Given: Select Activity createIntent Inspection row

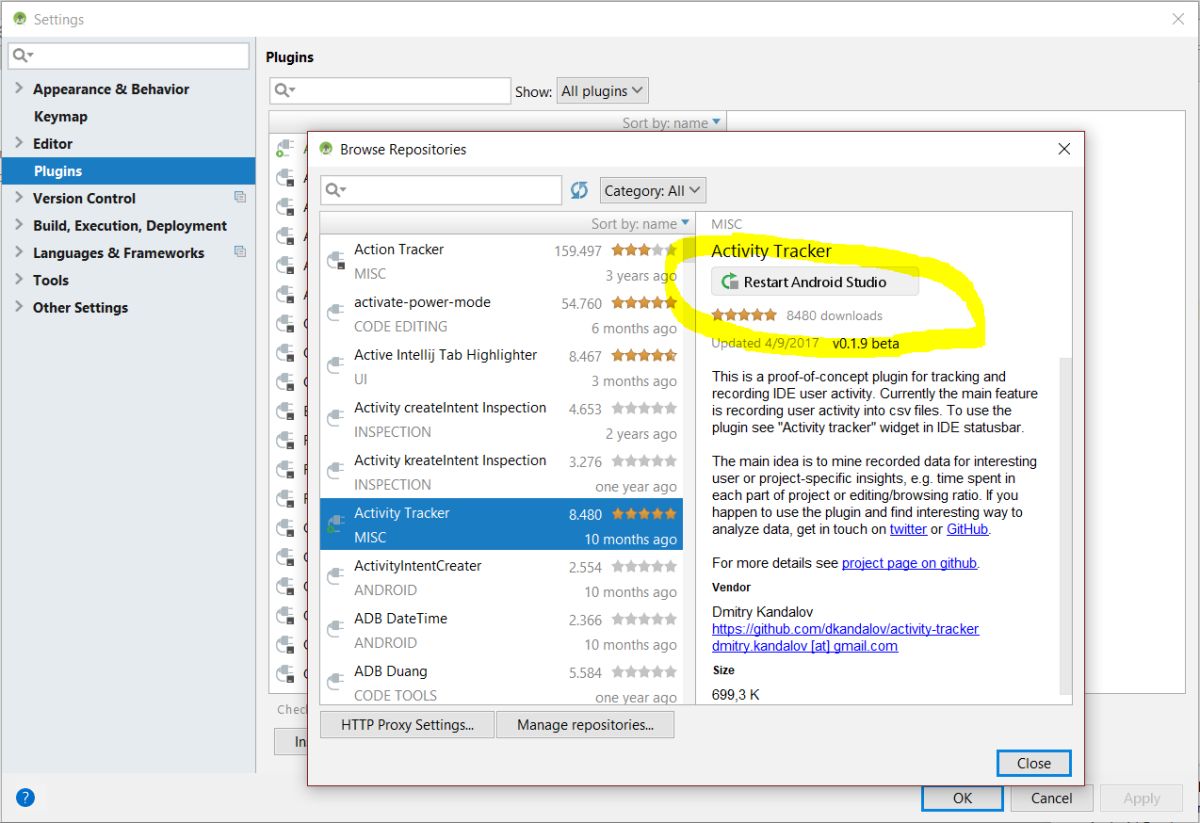Looking at the screenshot, I should [x=501, y=420].
